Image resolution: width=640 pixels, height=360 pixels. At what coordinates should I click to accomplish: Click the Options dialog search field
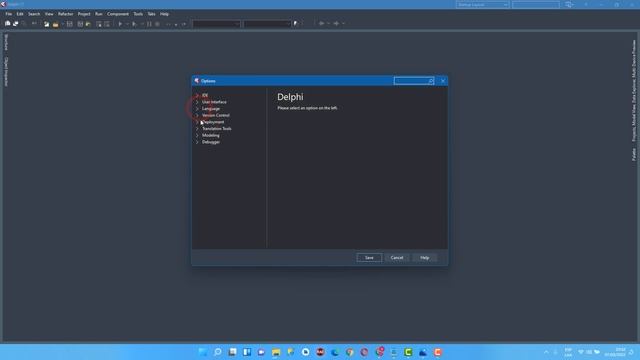[413, 81]
